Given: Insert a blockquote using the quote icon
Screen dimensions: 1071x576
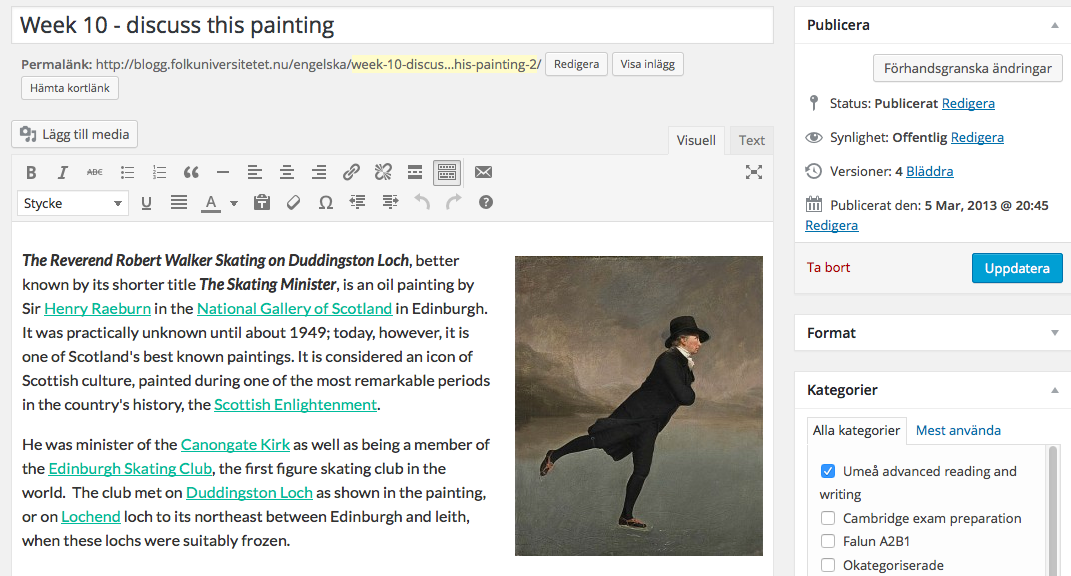Looking at the screenshot, I should 191,172.
